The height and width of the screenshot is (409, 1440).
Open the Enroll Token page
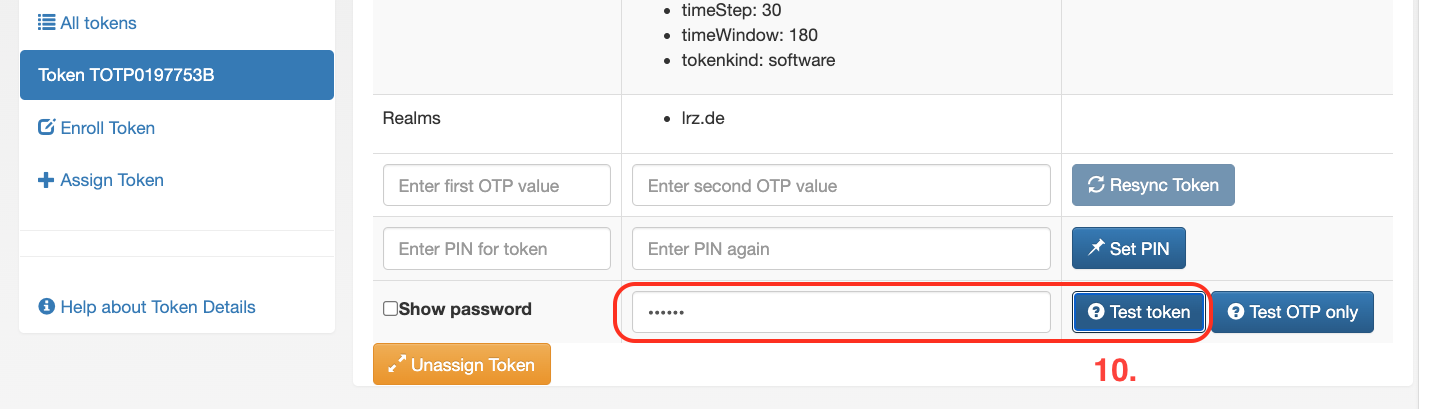(x=107, y=128)
